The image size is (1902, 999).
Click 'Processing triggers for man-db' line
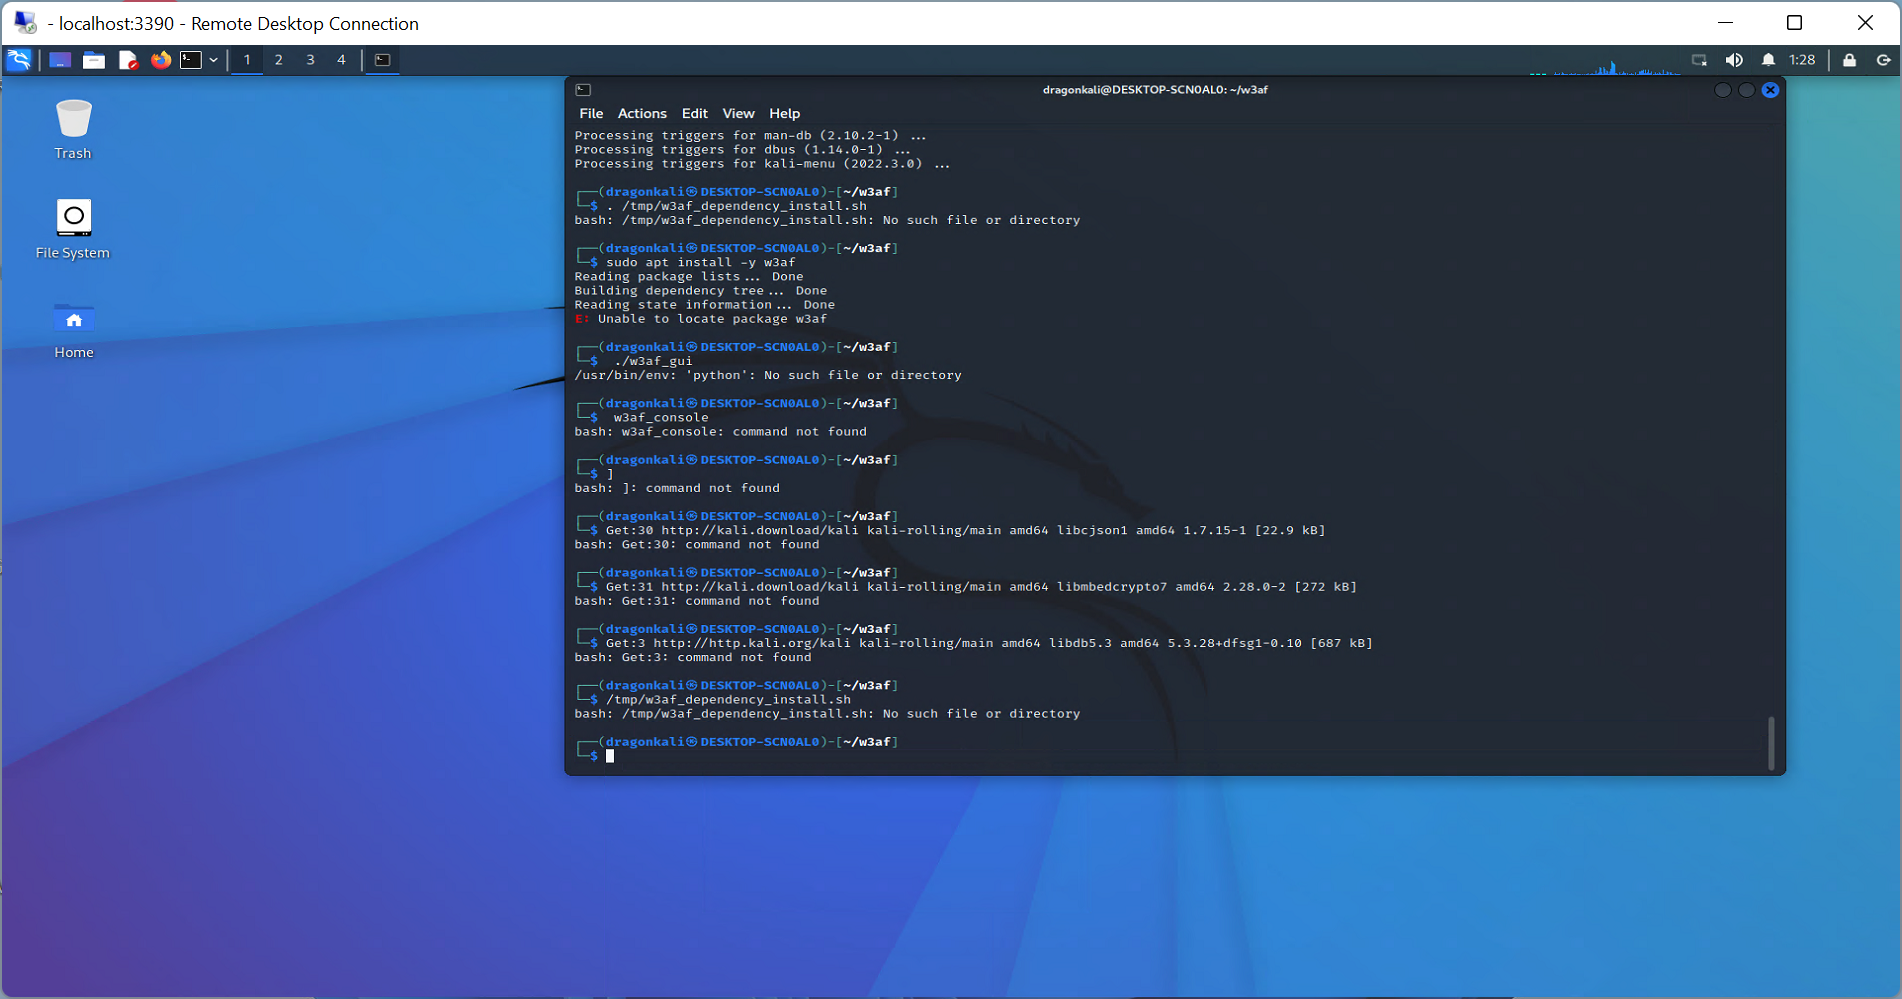click(750, 135)
